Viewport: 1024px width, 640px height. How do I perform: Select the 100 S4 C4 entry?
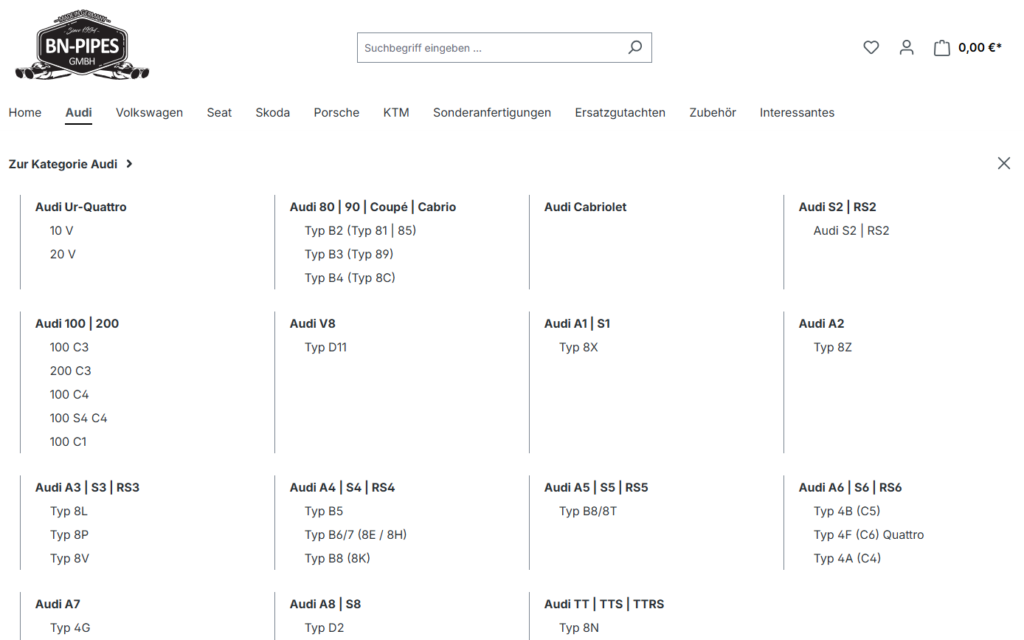tap(78, 418)
